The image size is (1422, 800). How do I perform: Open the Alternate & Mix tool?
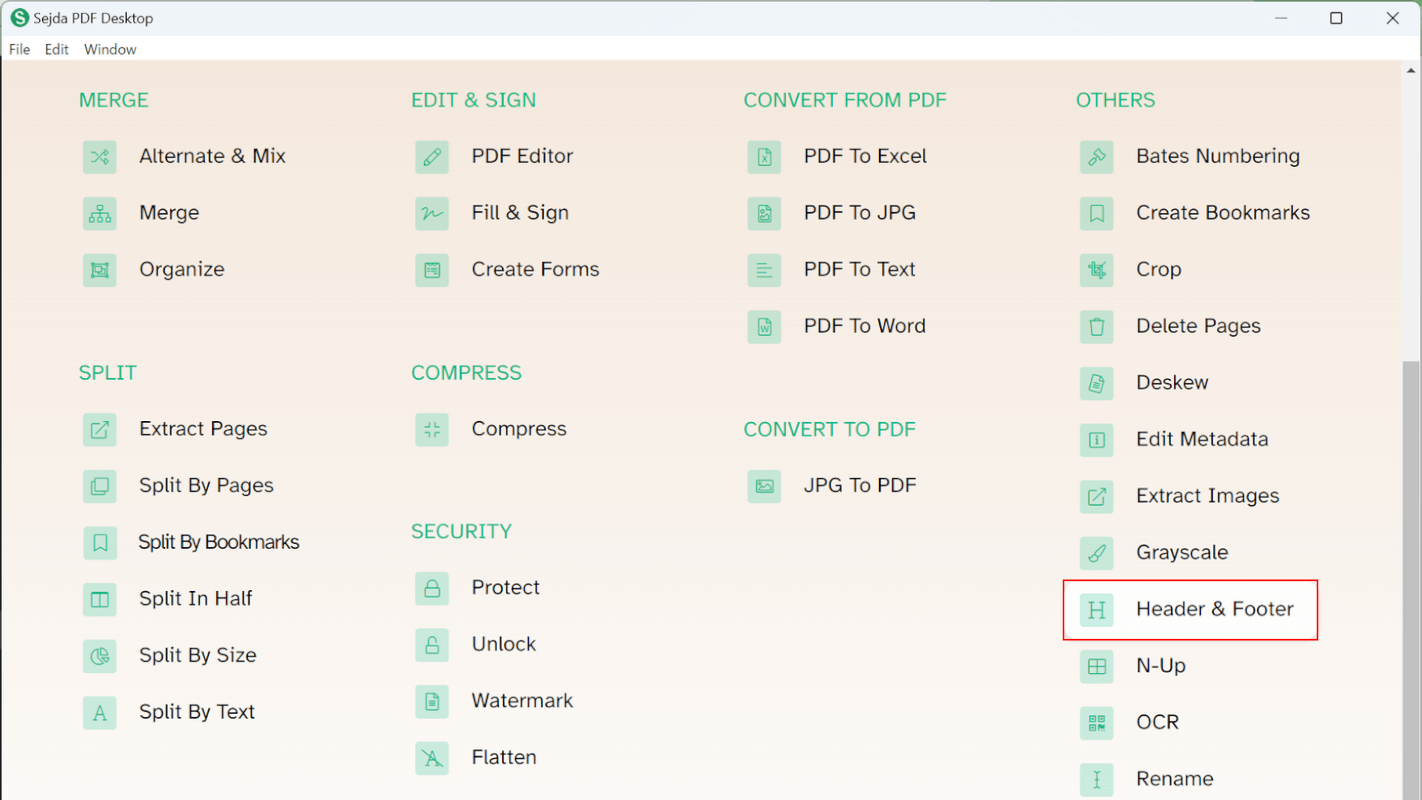[212, 156]
